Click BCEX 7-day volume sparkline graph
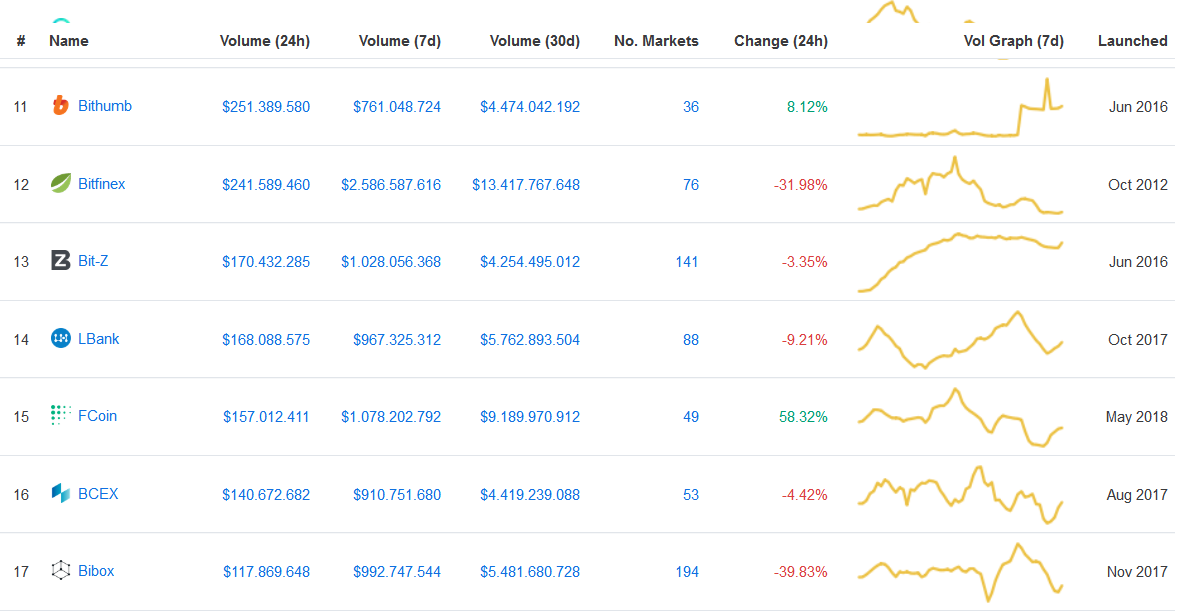 (960, 495)
